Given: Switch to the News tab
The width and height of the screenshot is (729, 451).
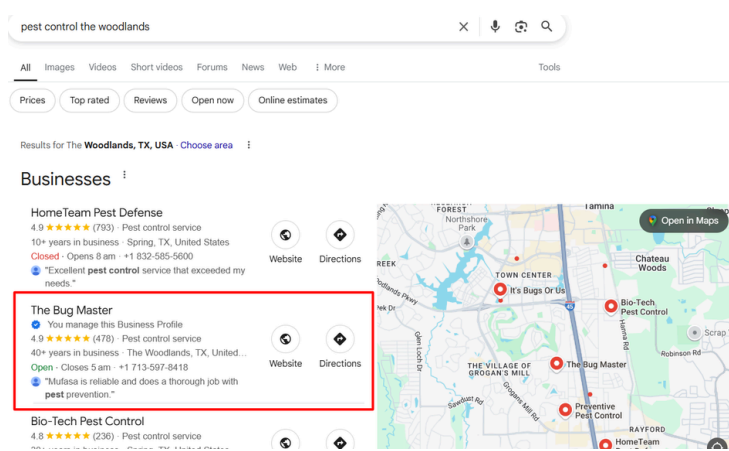Looking at the screenshot, I should pos(253,67).
